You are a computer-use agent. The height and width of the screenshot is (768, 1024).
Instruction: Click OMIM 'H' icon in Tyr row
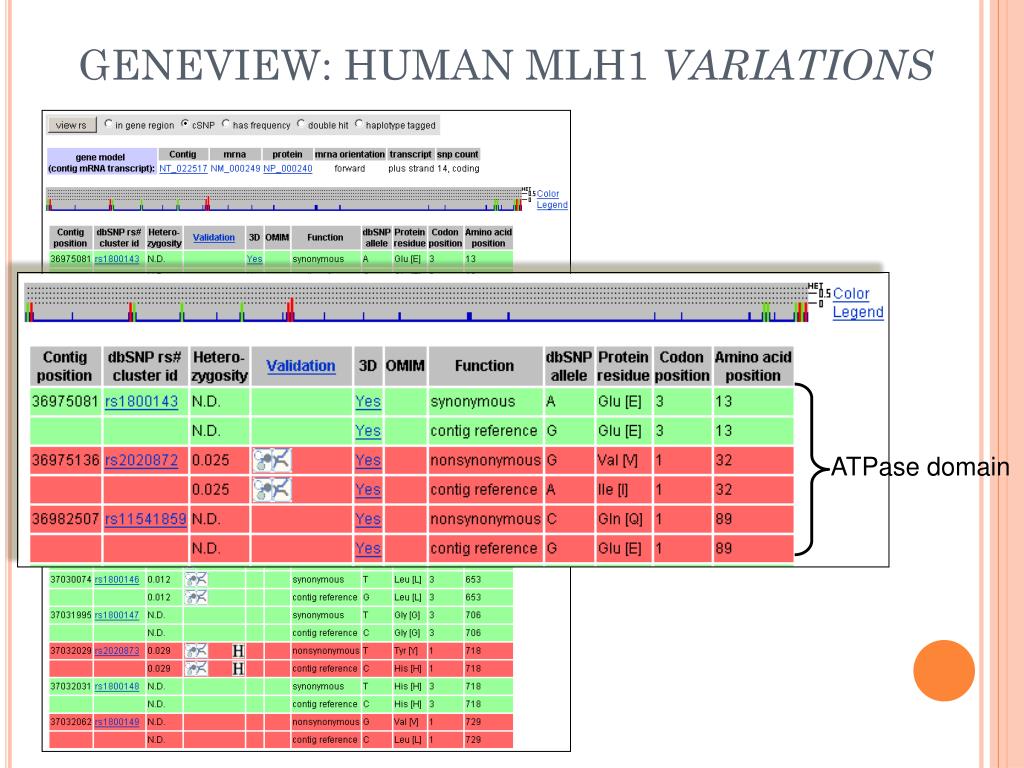click(x=238, y=651)
